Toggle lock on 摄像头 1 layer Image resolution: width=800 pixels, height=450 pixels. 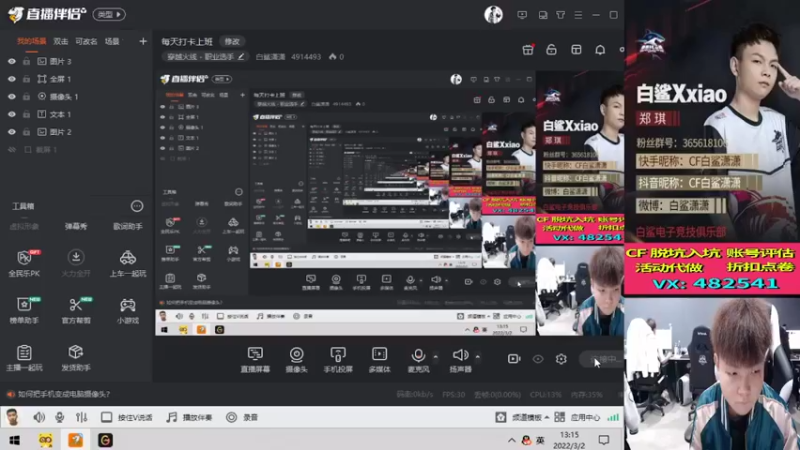(27, 96)
